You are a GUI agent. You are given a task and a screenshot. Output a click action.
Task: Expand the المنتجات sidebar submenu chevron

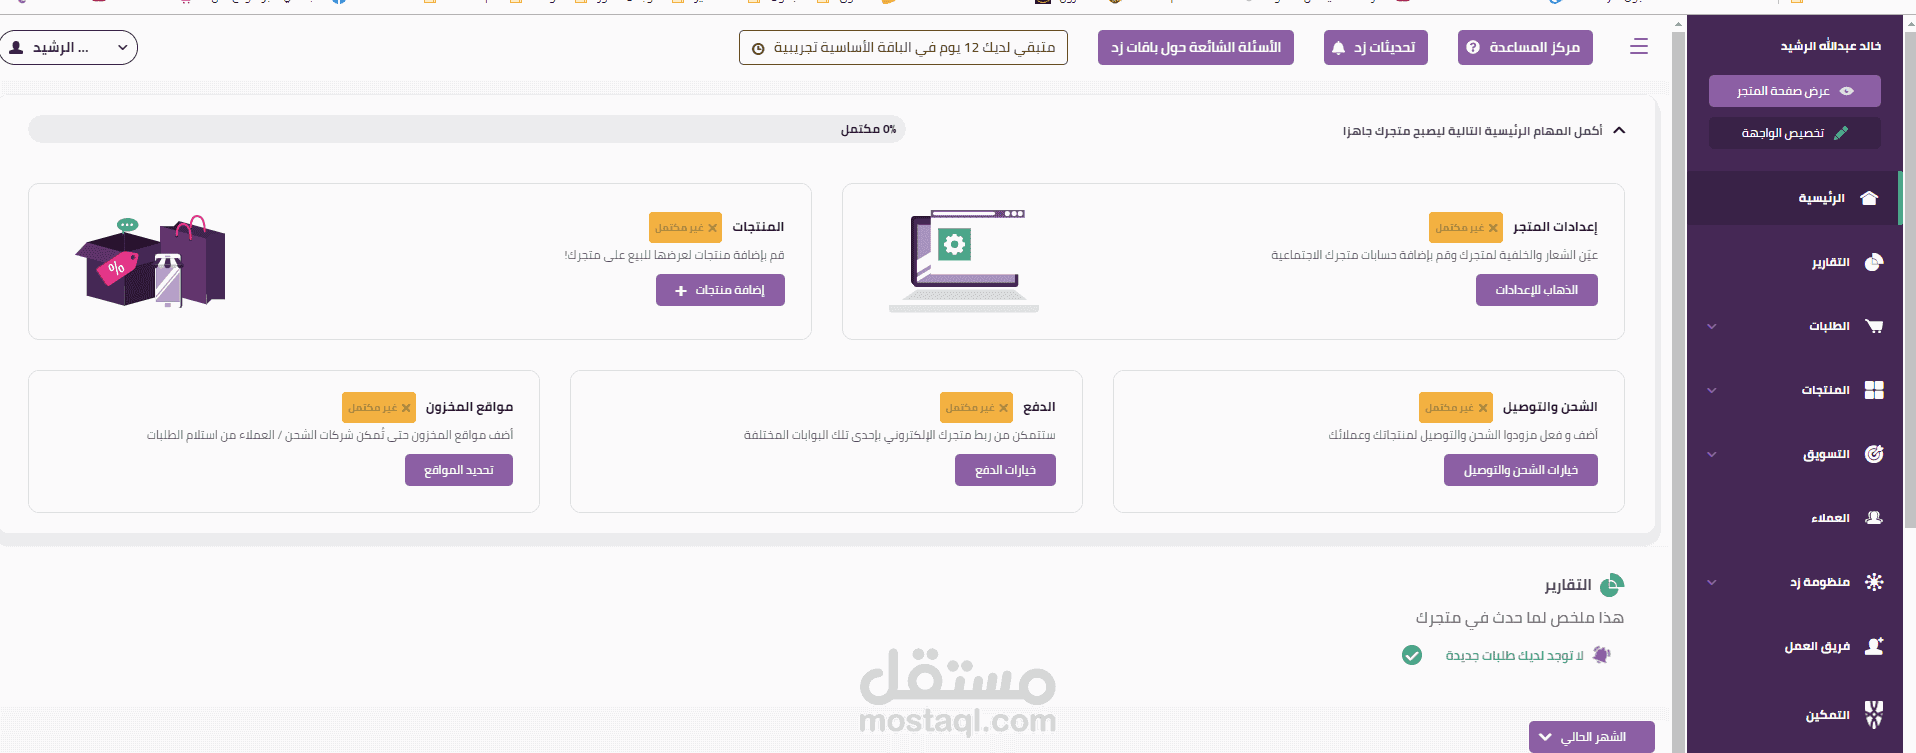[1712, 390]
